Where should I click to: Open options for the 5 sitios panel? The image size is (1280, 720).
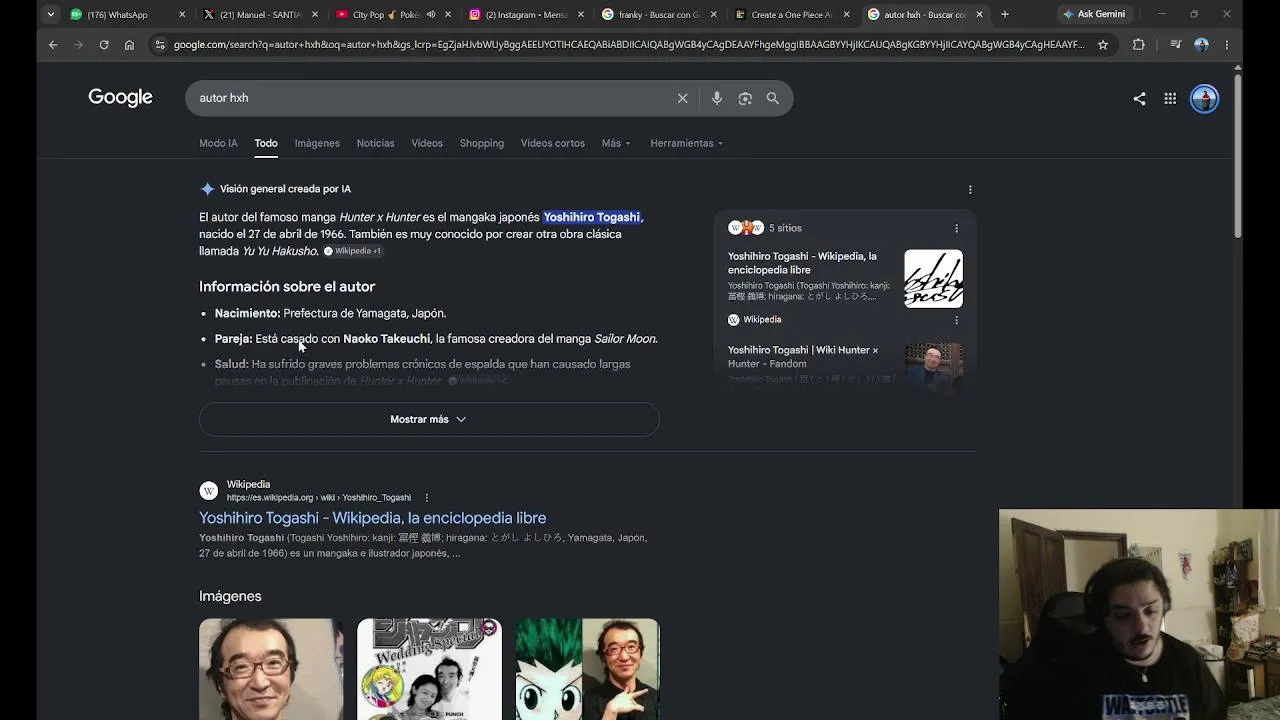coord(956,228)
